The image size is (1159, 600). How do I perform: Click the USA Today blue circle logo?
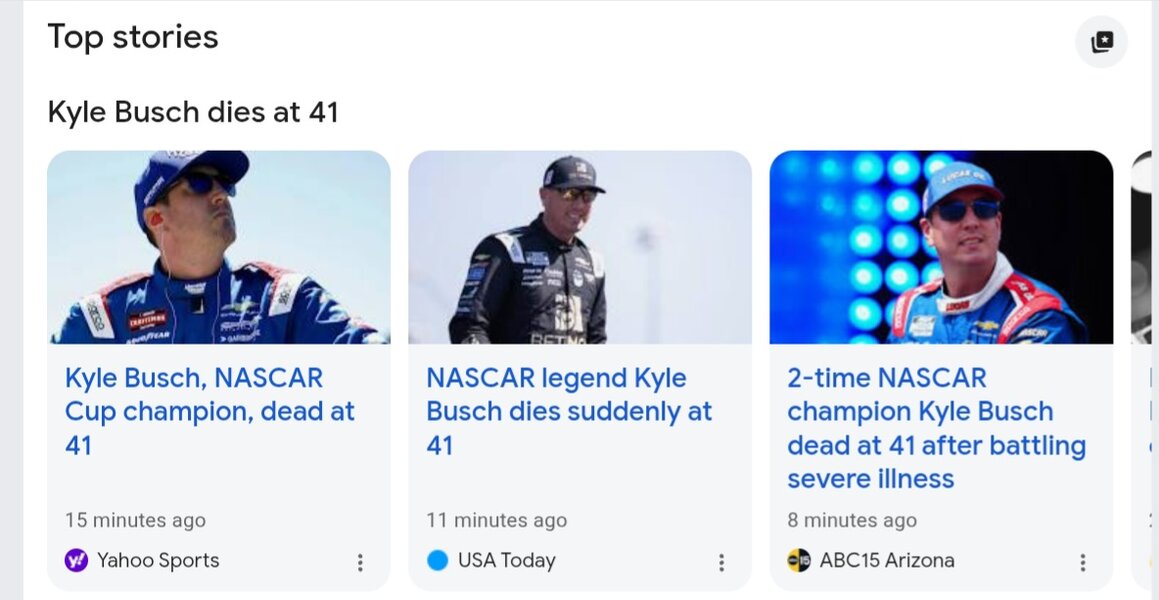(x=438, y=561)
